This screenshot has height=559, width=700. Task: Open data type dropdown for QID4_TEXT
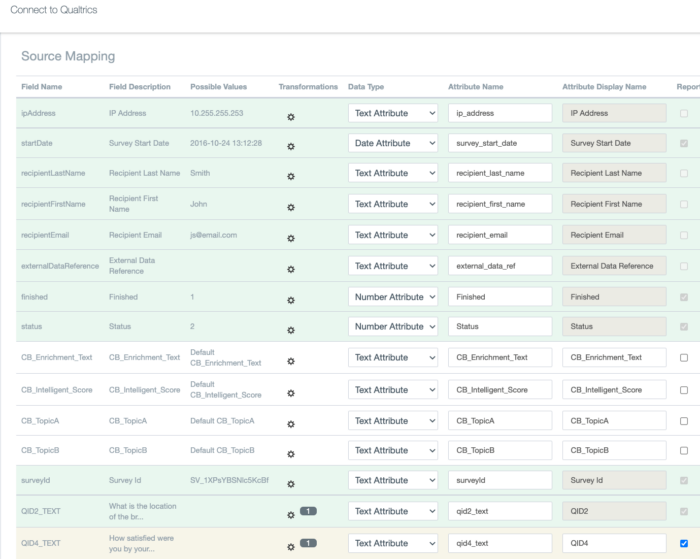click(393, 543)
